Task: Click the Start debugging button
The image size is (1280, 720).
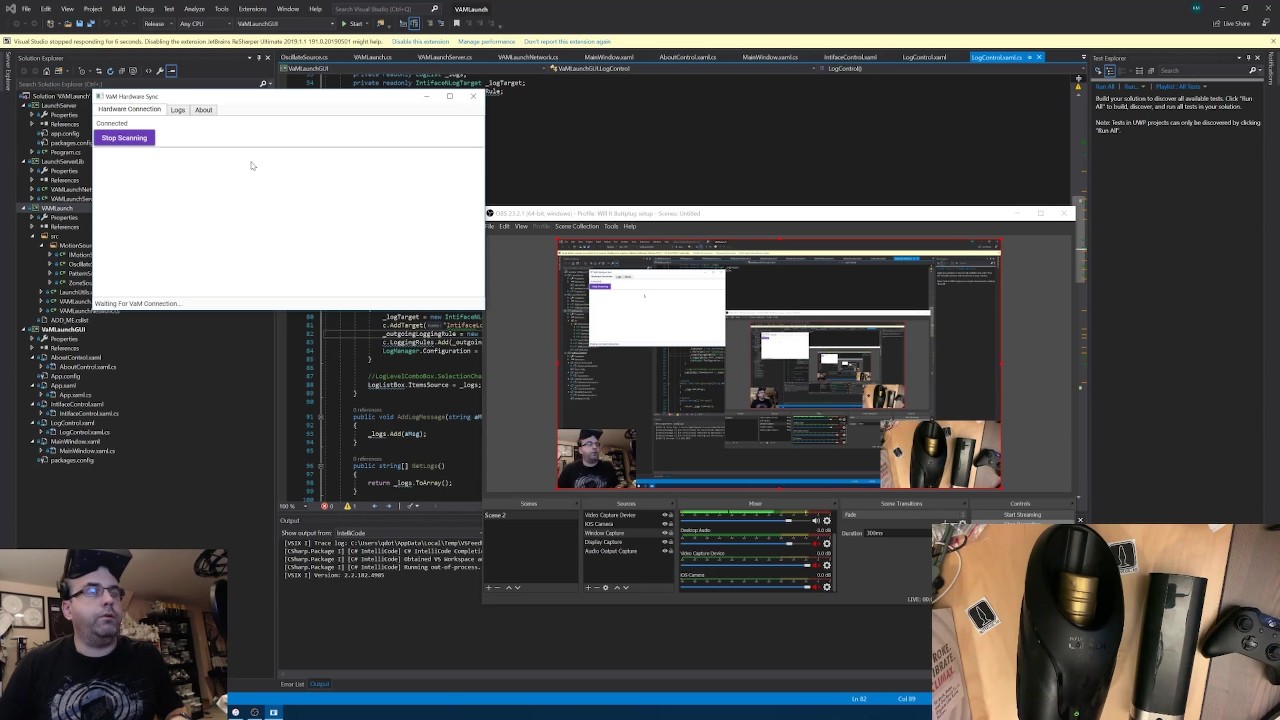Action: (352, 24)
